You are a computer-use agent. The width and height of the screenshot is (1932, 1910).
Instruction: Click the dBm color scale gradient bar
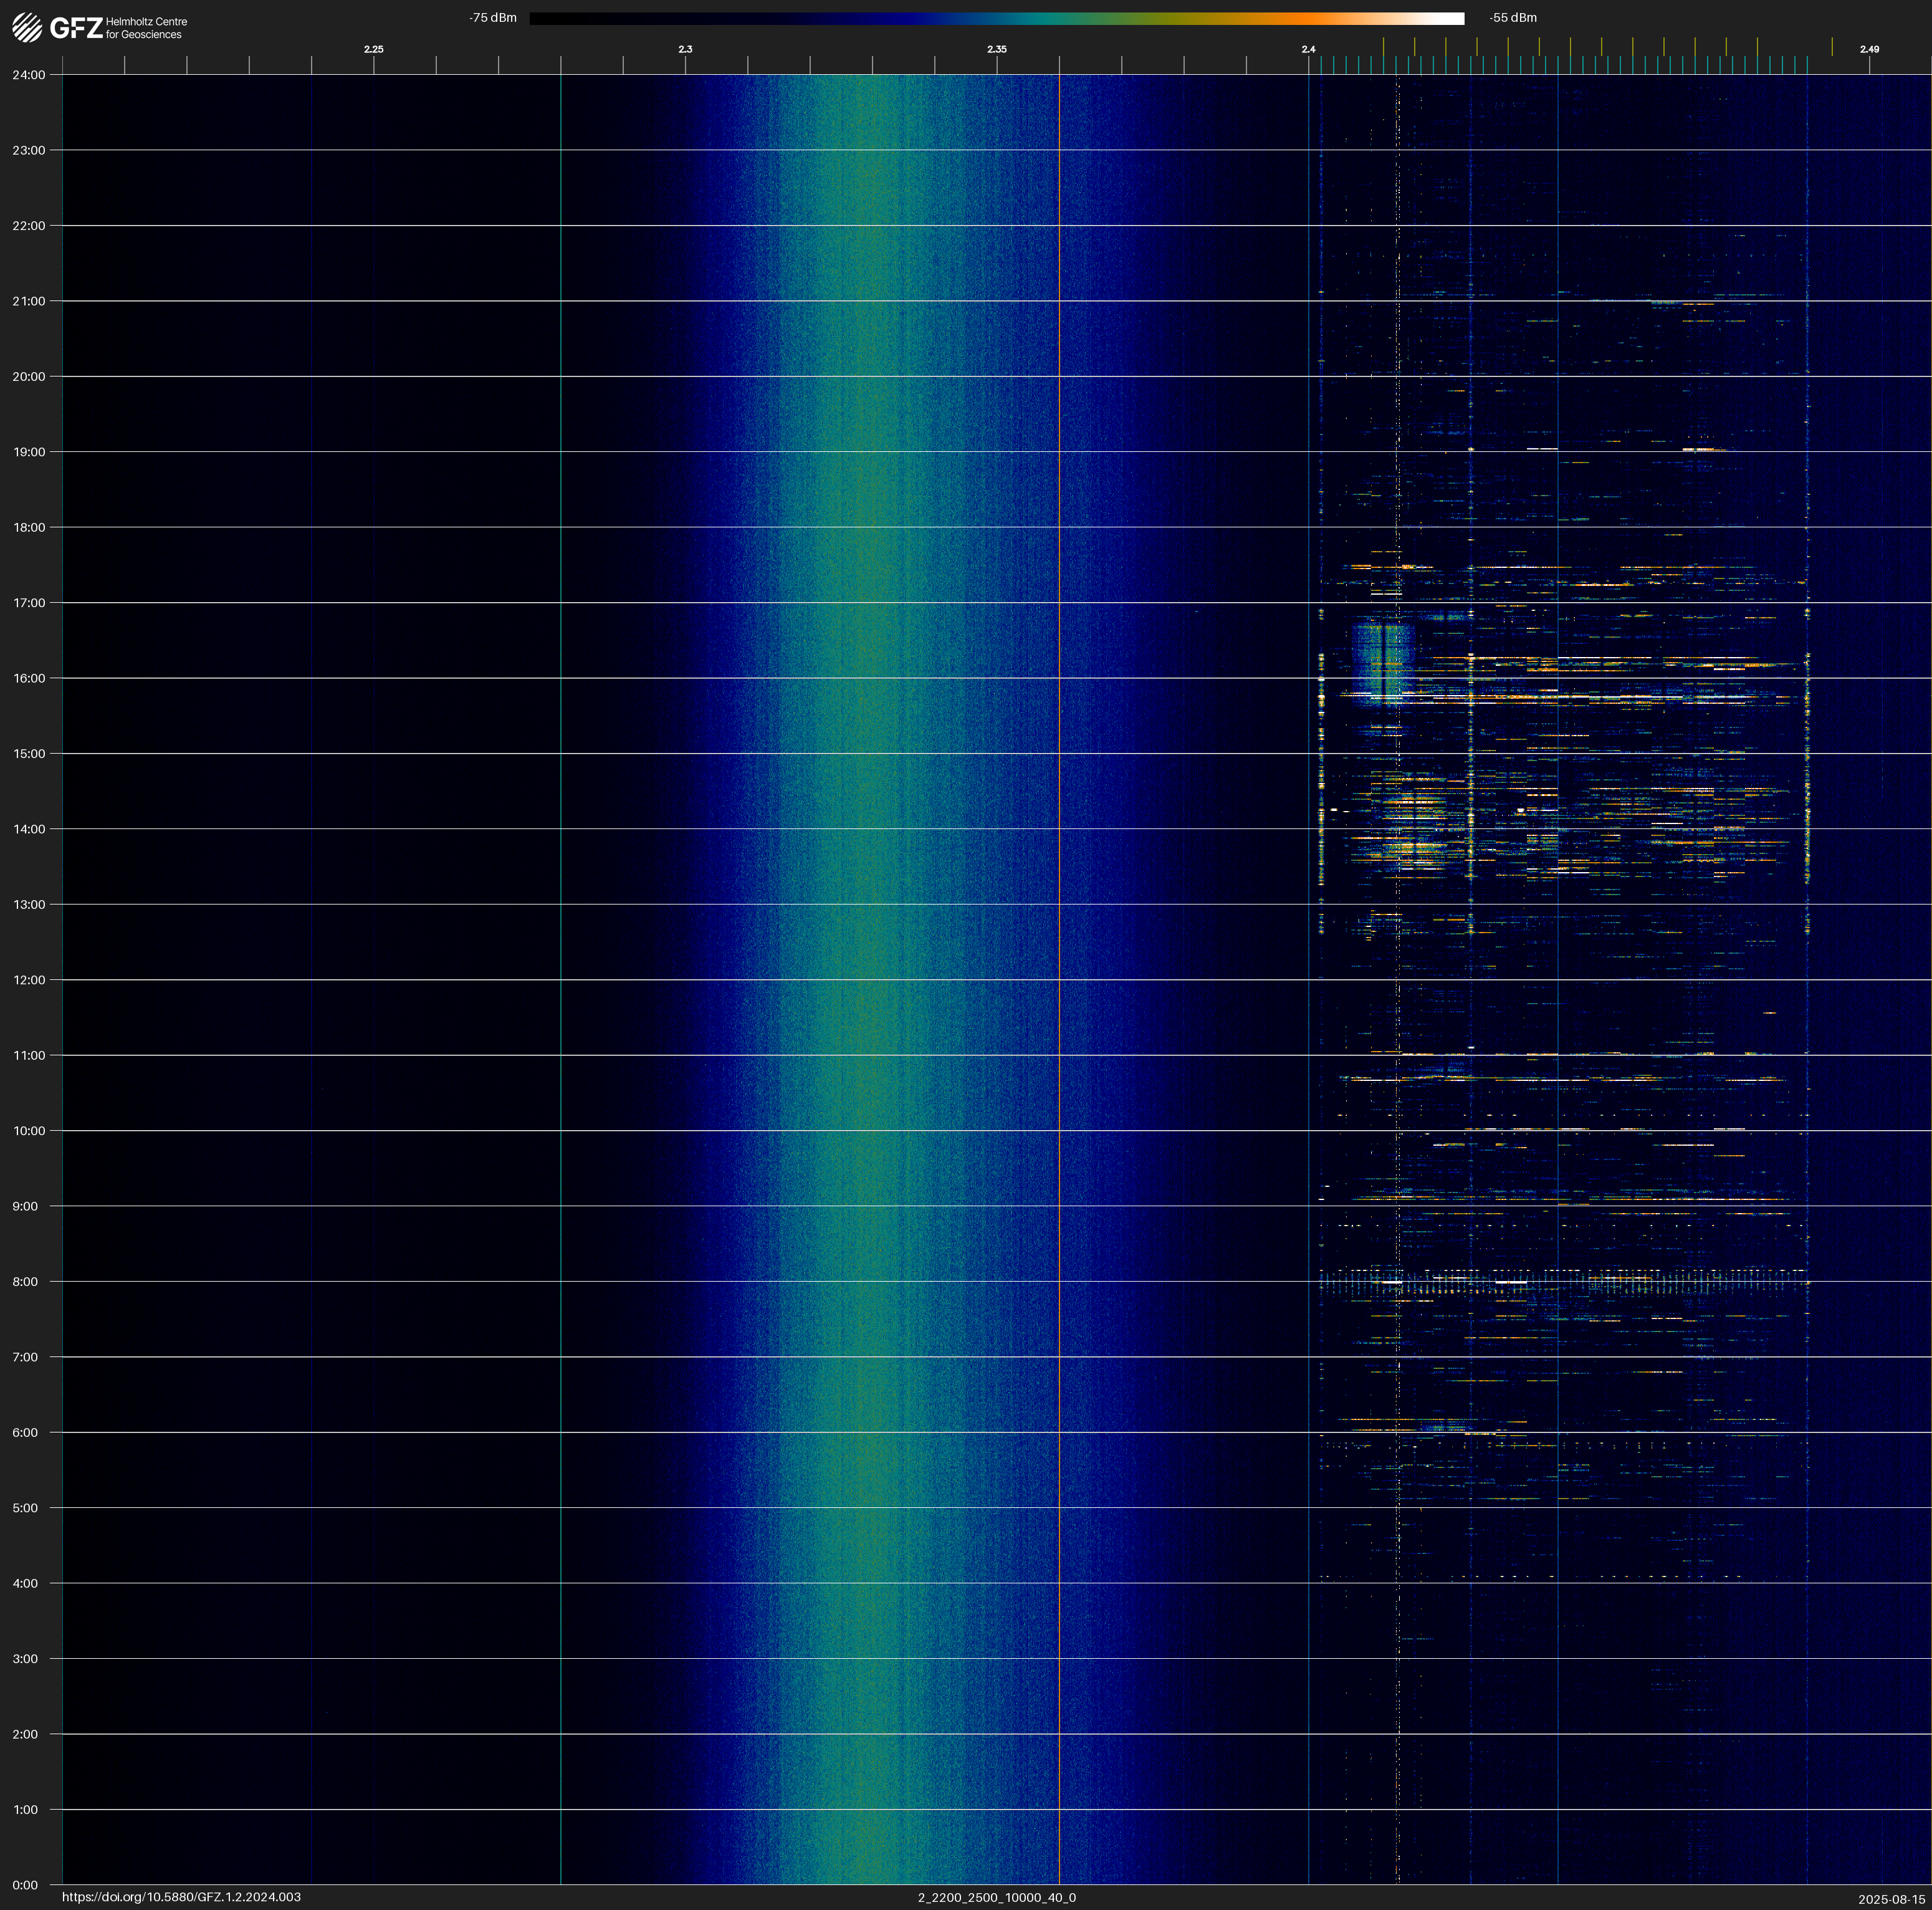(996, 18)
